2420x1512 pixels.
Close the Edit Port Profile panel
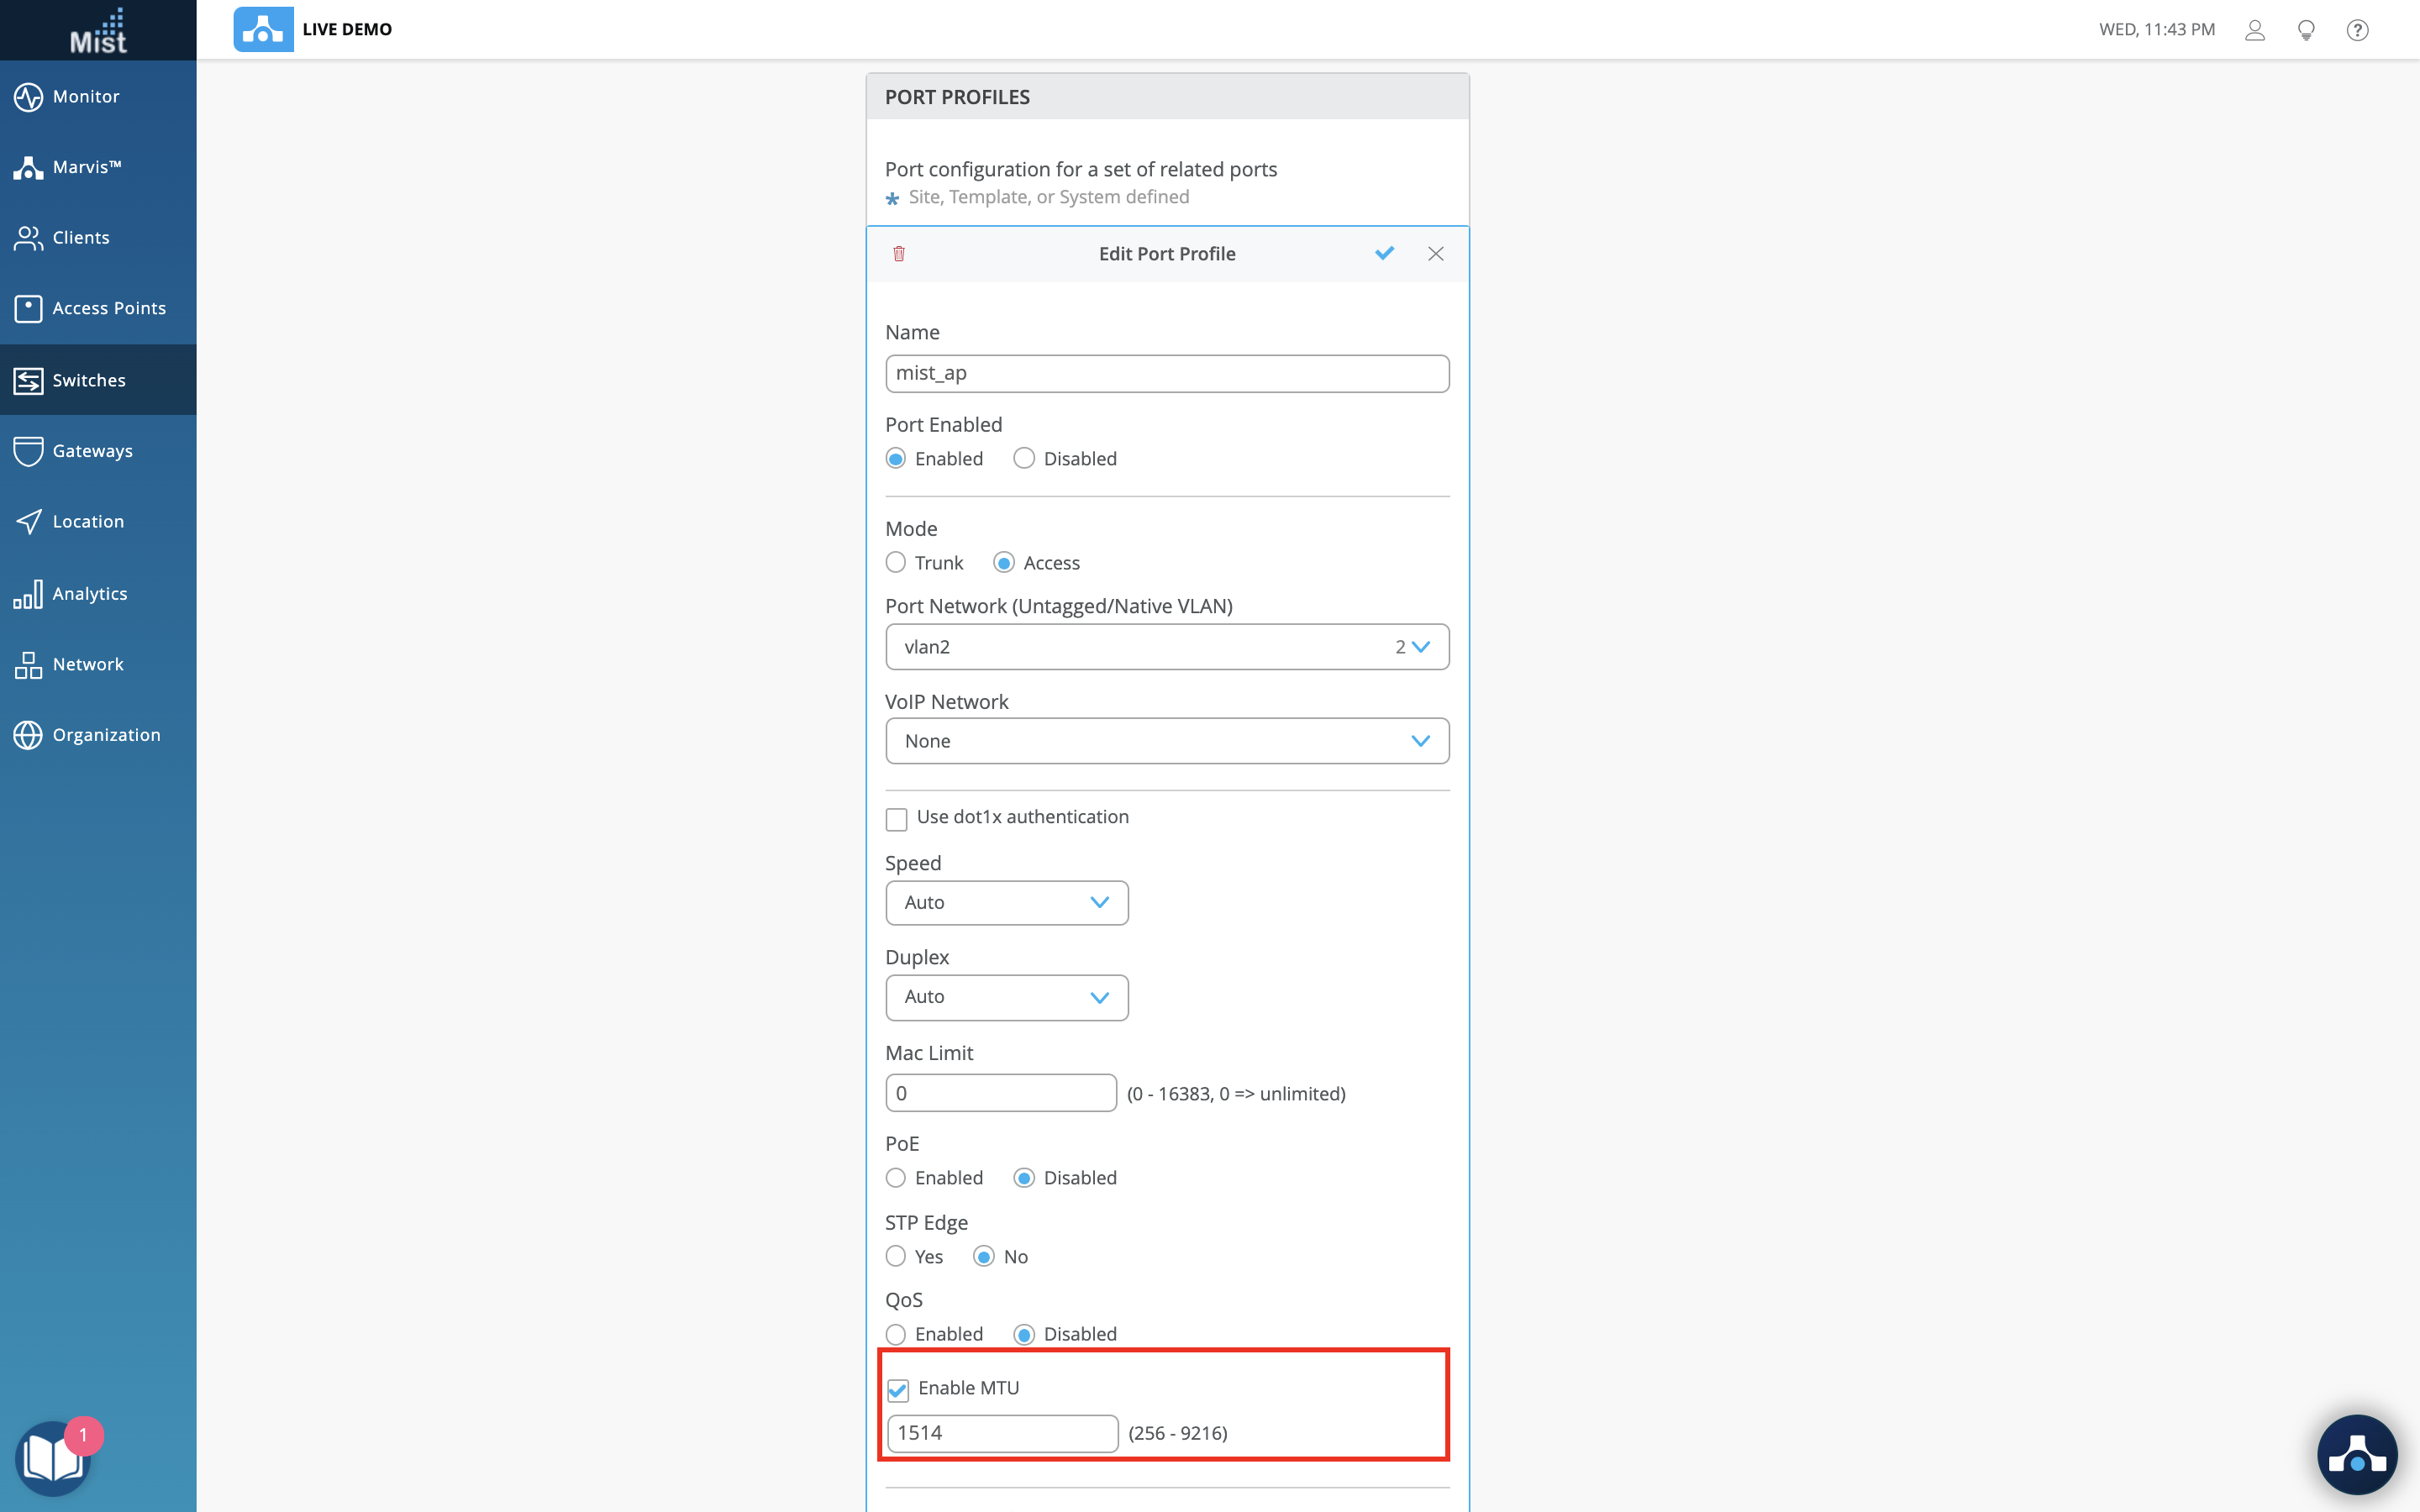click(1435, 254)
